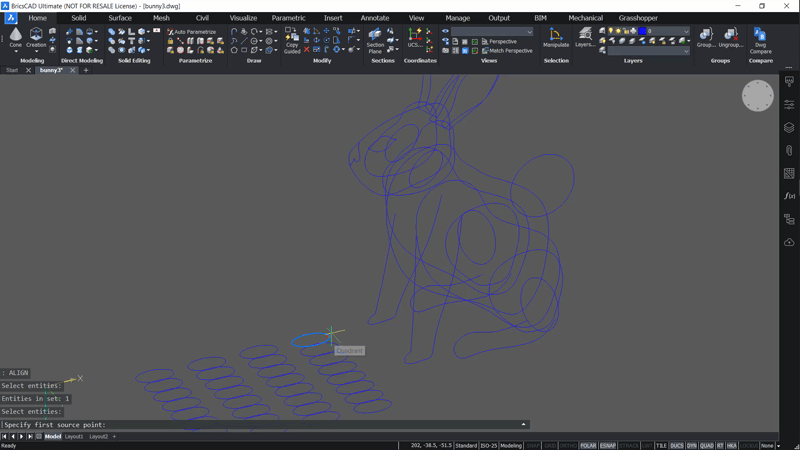
Task: Toggle ORTHO mode in status bar
Action: tap(568, 446)
